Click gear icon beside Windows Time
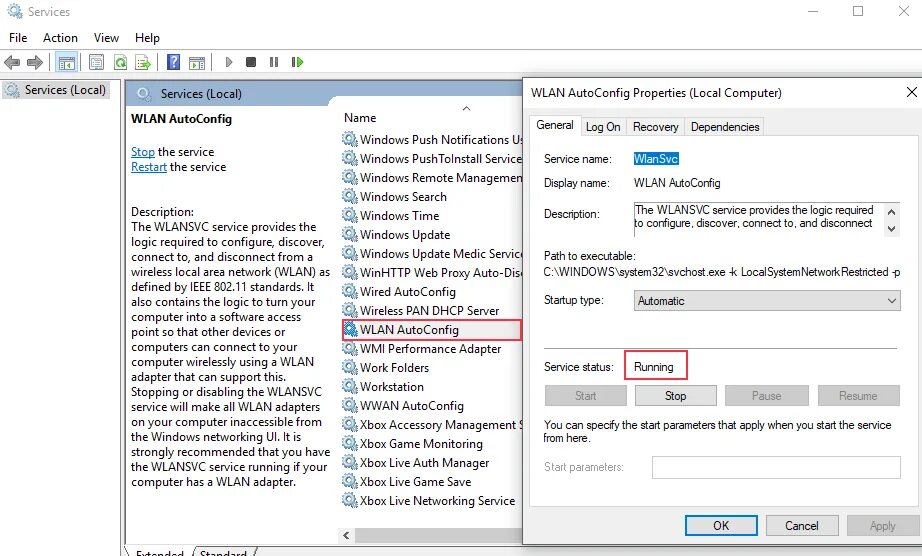The width and height of the screenshot is (922, 556). (x=350, y=215)
